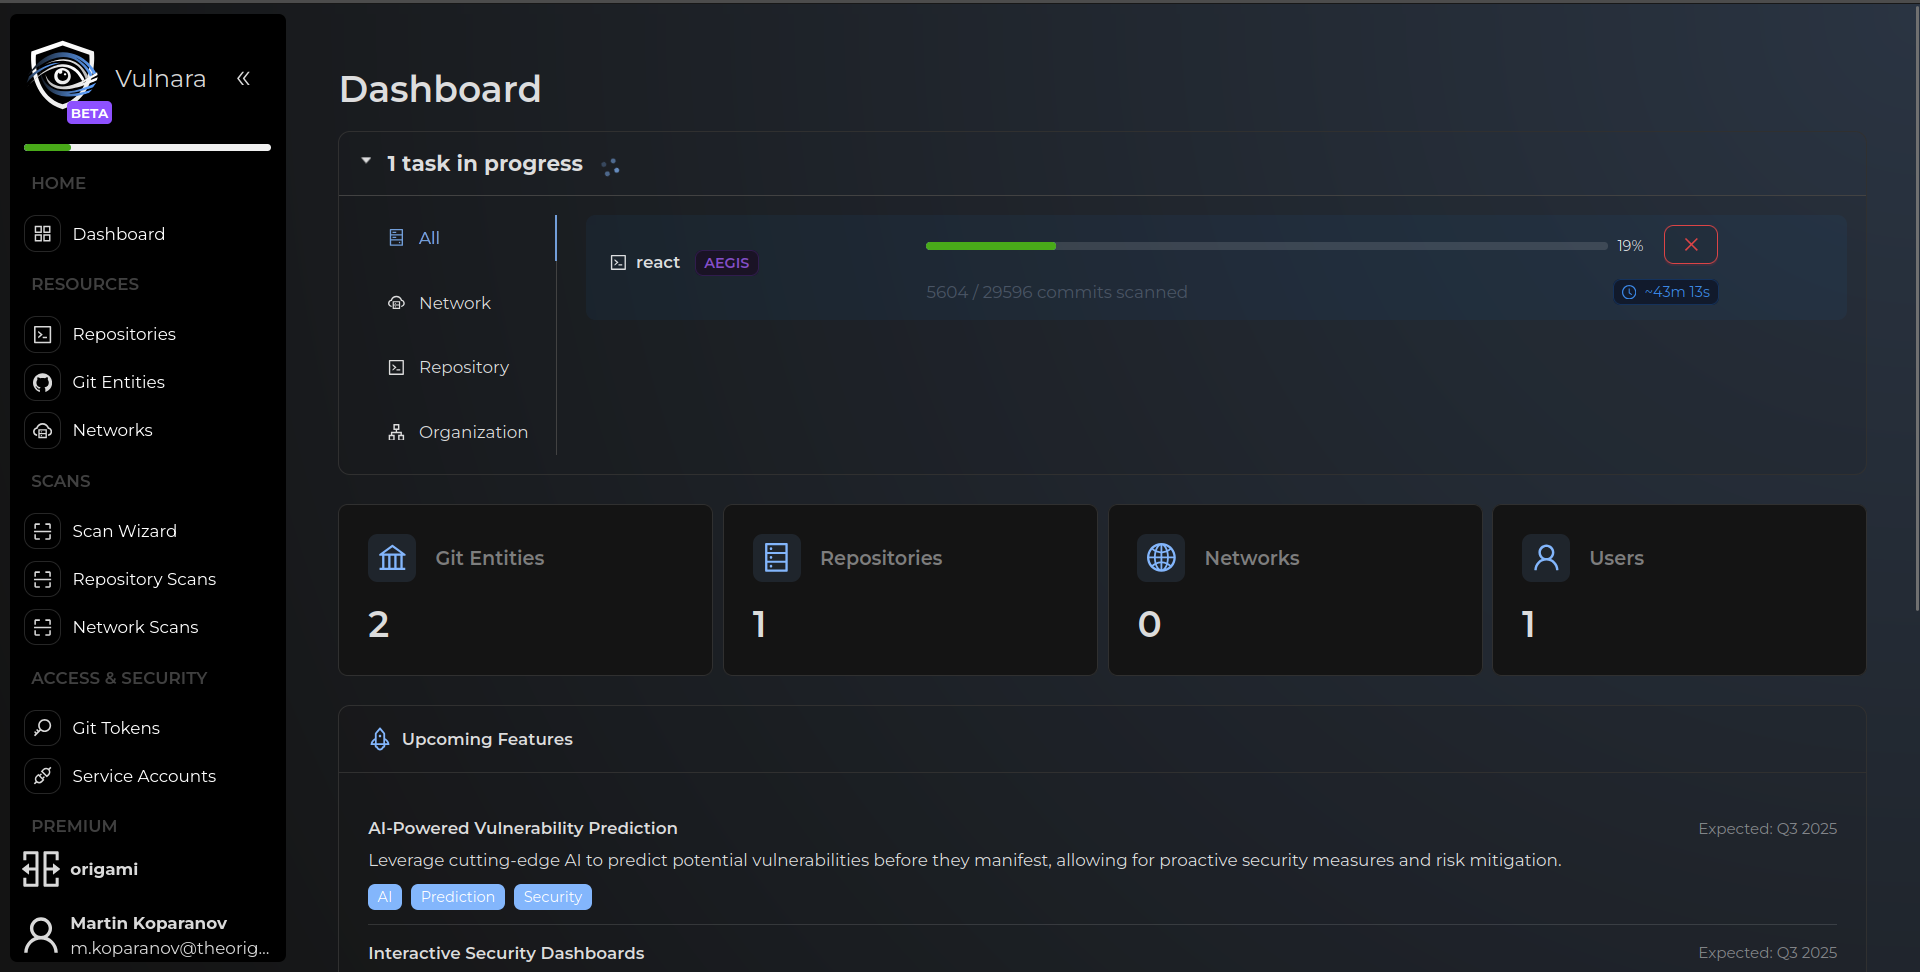Viewport: 1920px width, 972px height.
Task: Open Git Tokens settings
Action: [x=116, y=728]
